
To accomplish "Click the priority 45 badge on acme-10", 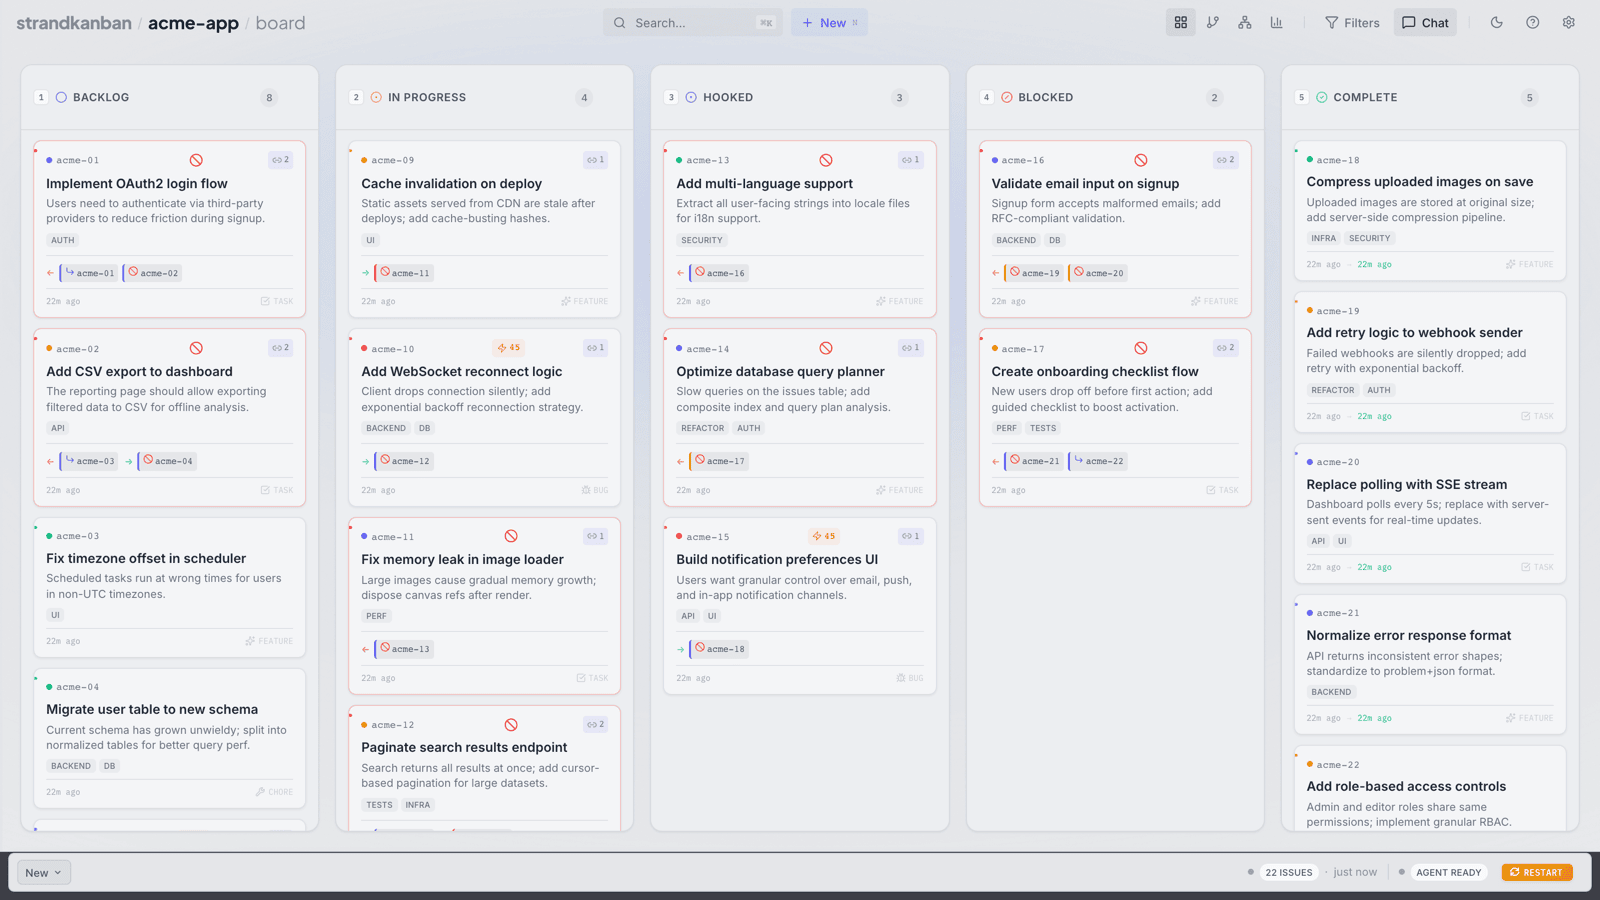I will pyautogui.click(x=509, y=348).
